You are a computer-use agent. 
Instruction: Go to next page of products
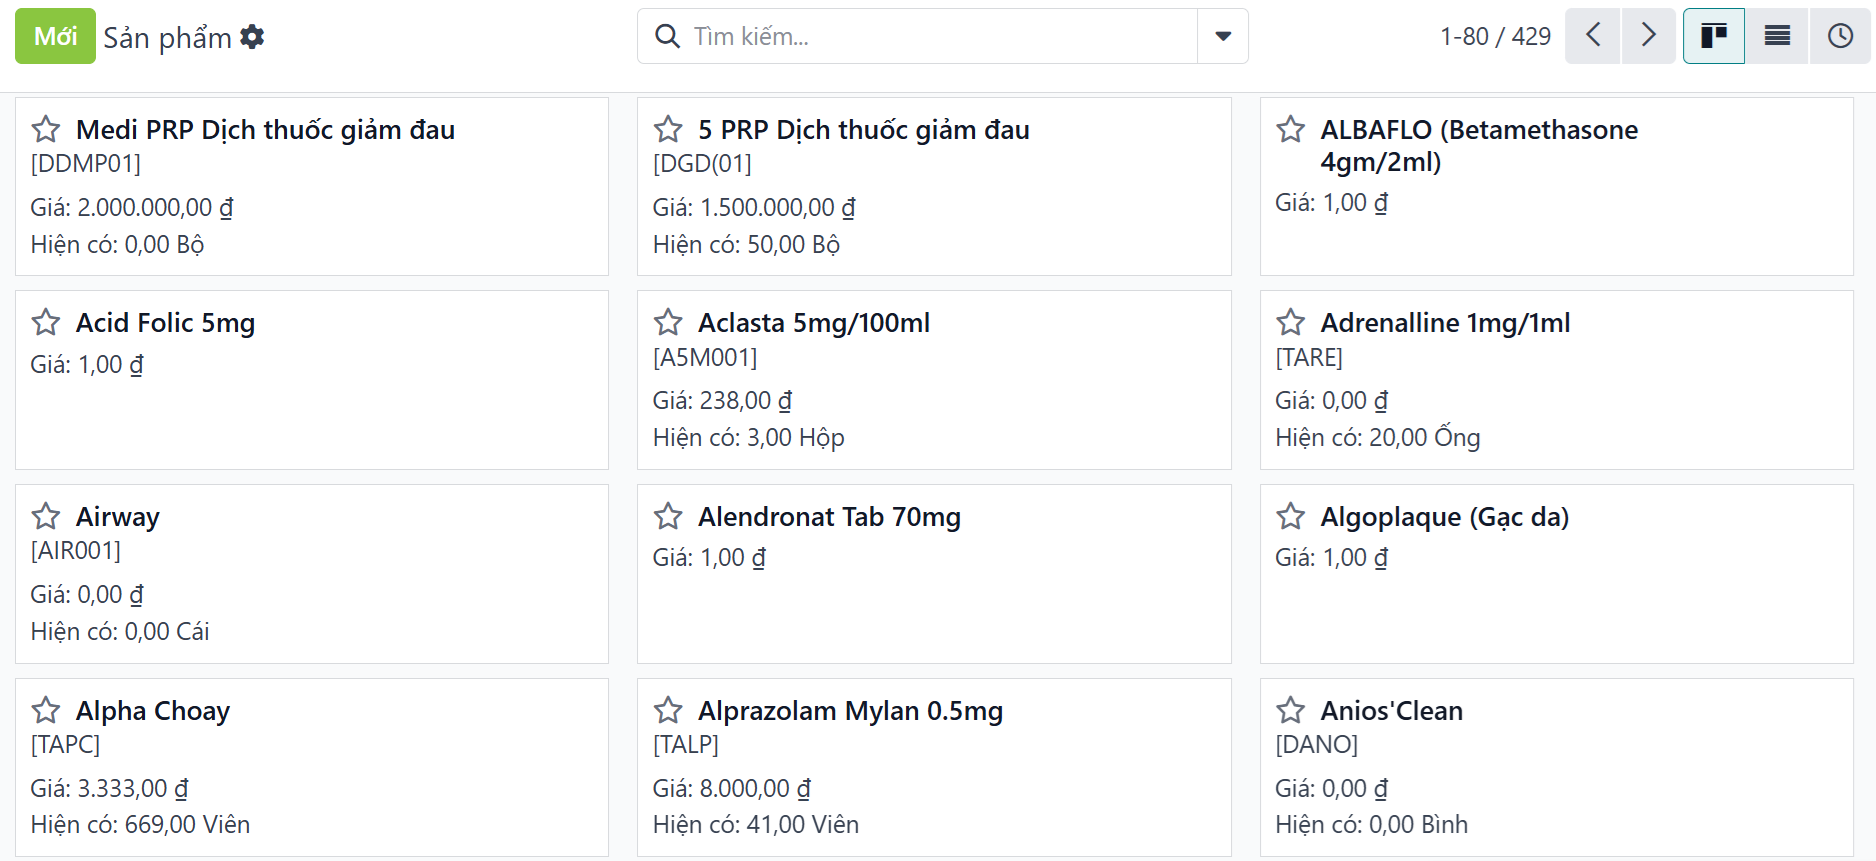coord(1648,36)
